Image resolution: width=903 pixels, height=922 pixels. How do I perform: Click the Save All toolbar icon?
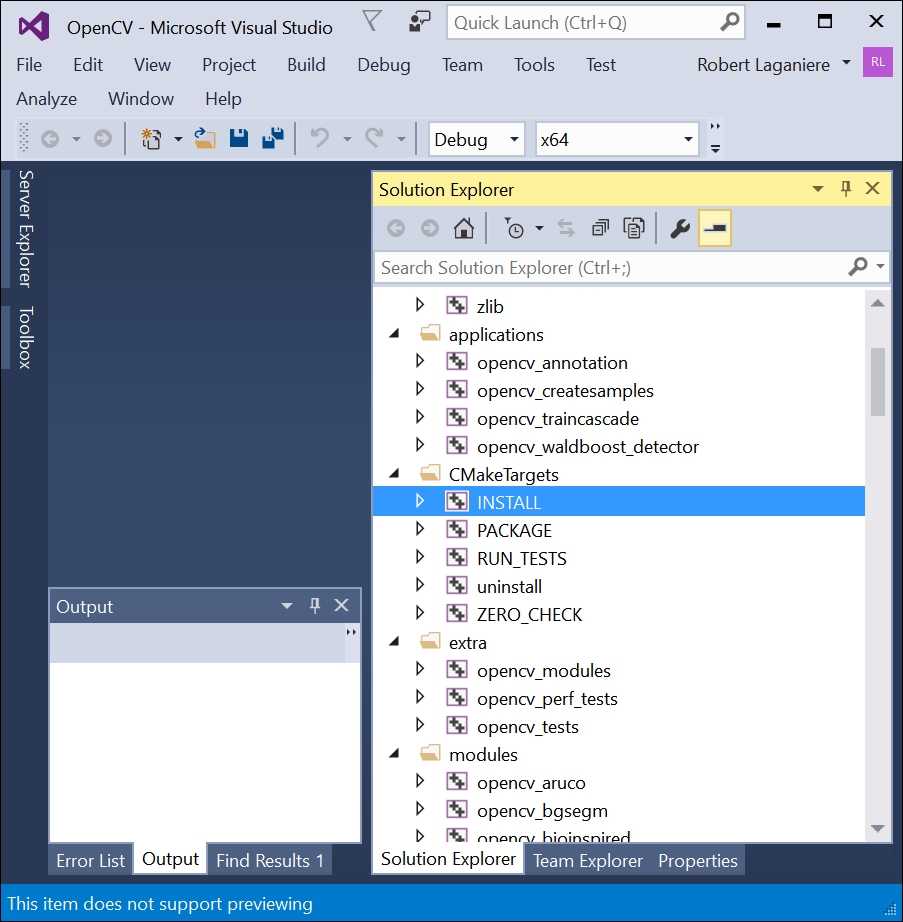click(273, 139)
